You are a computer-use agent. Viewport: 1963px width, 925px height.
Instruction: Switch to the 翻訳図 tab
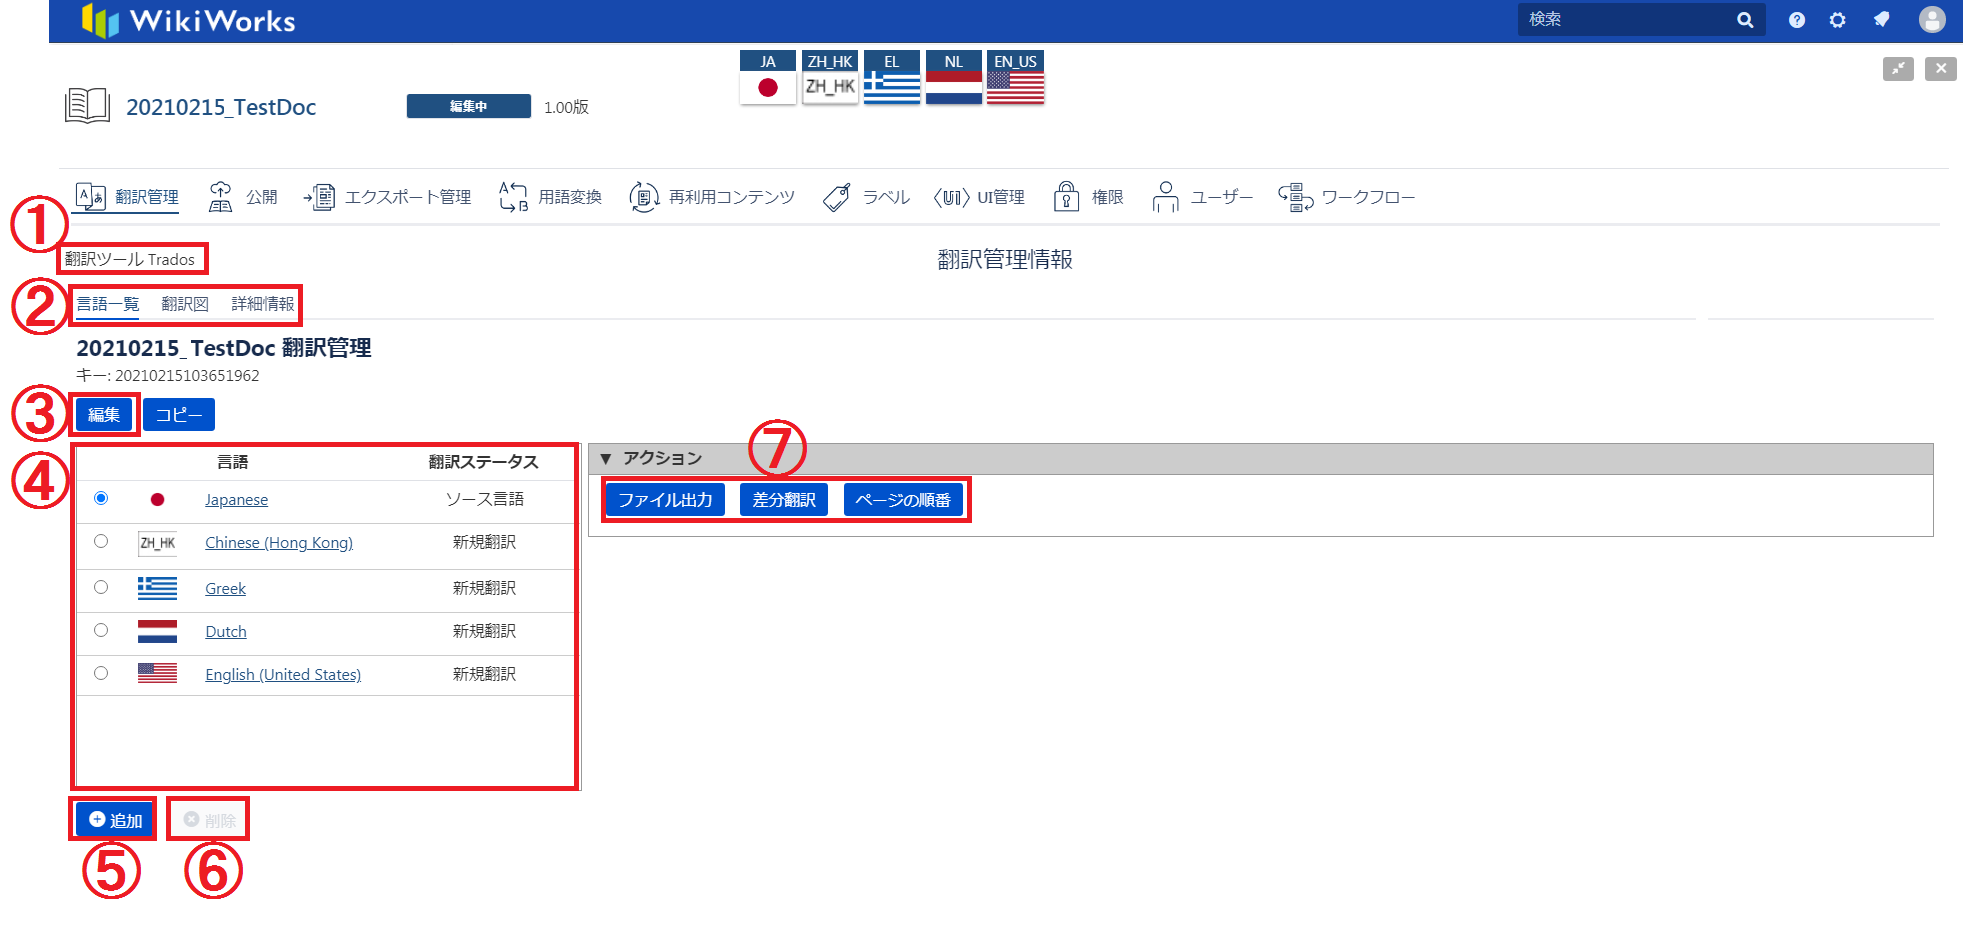(x=185, y=304)
